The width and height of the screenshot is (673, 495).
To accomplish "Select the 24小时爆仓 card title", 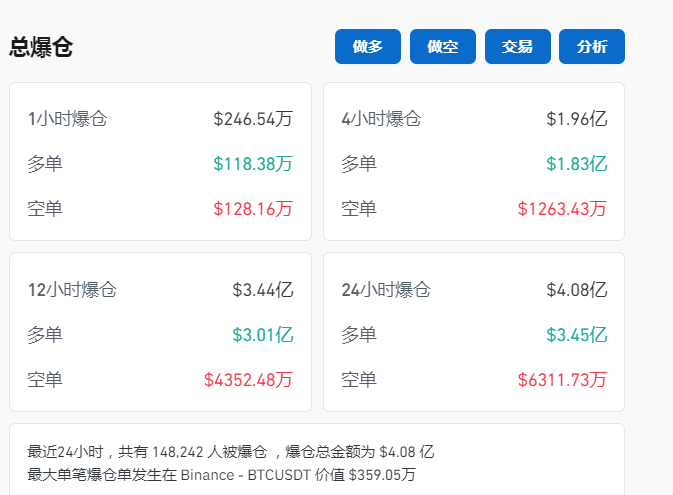I will (386, 290).
